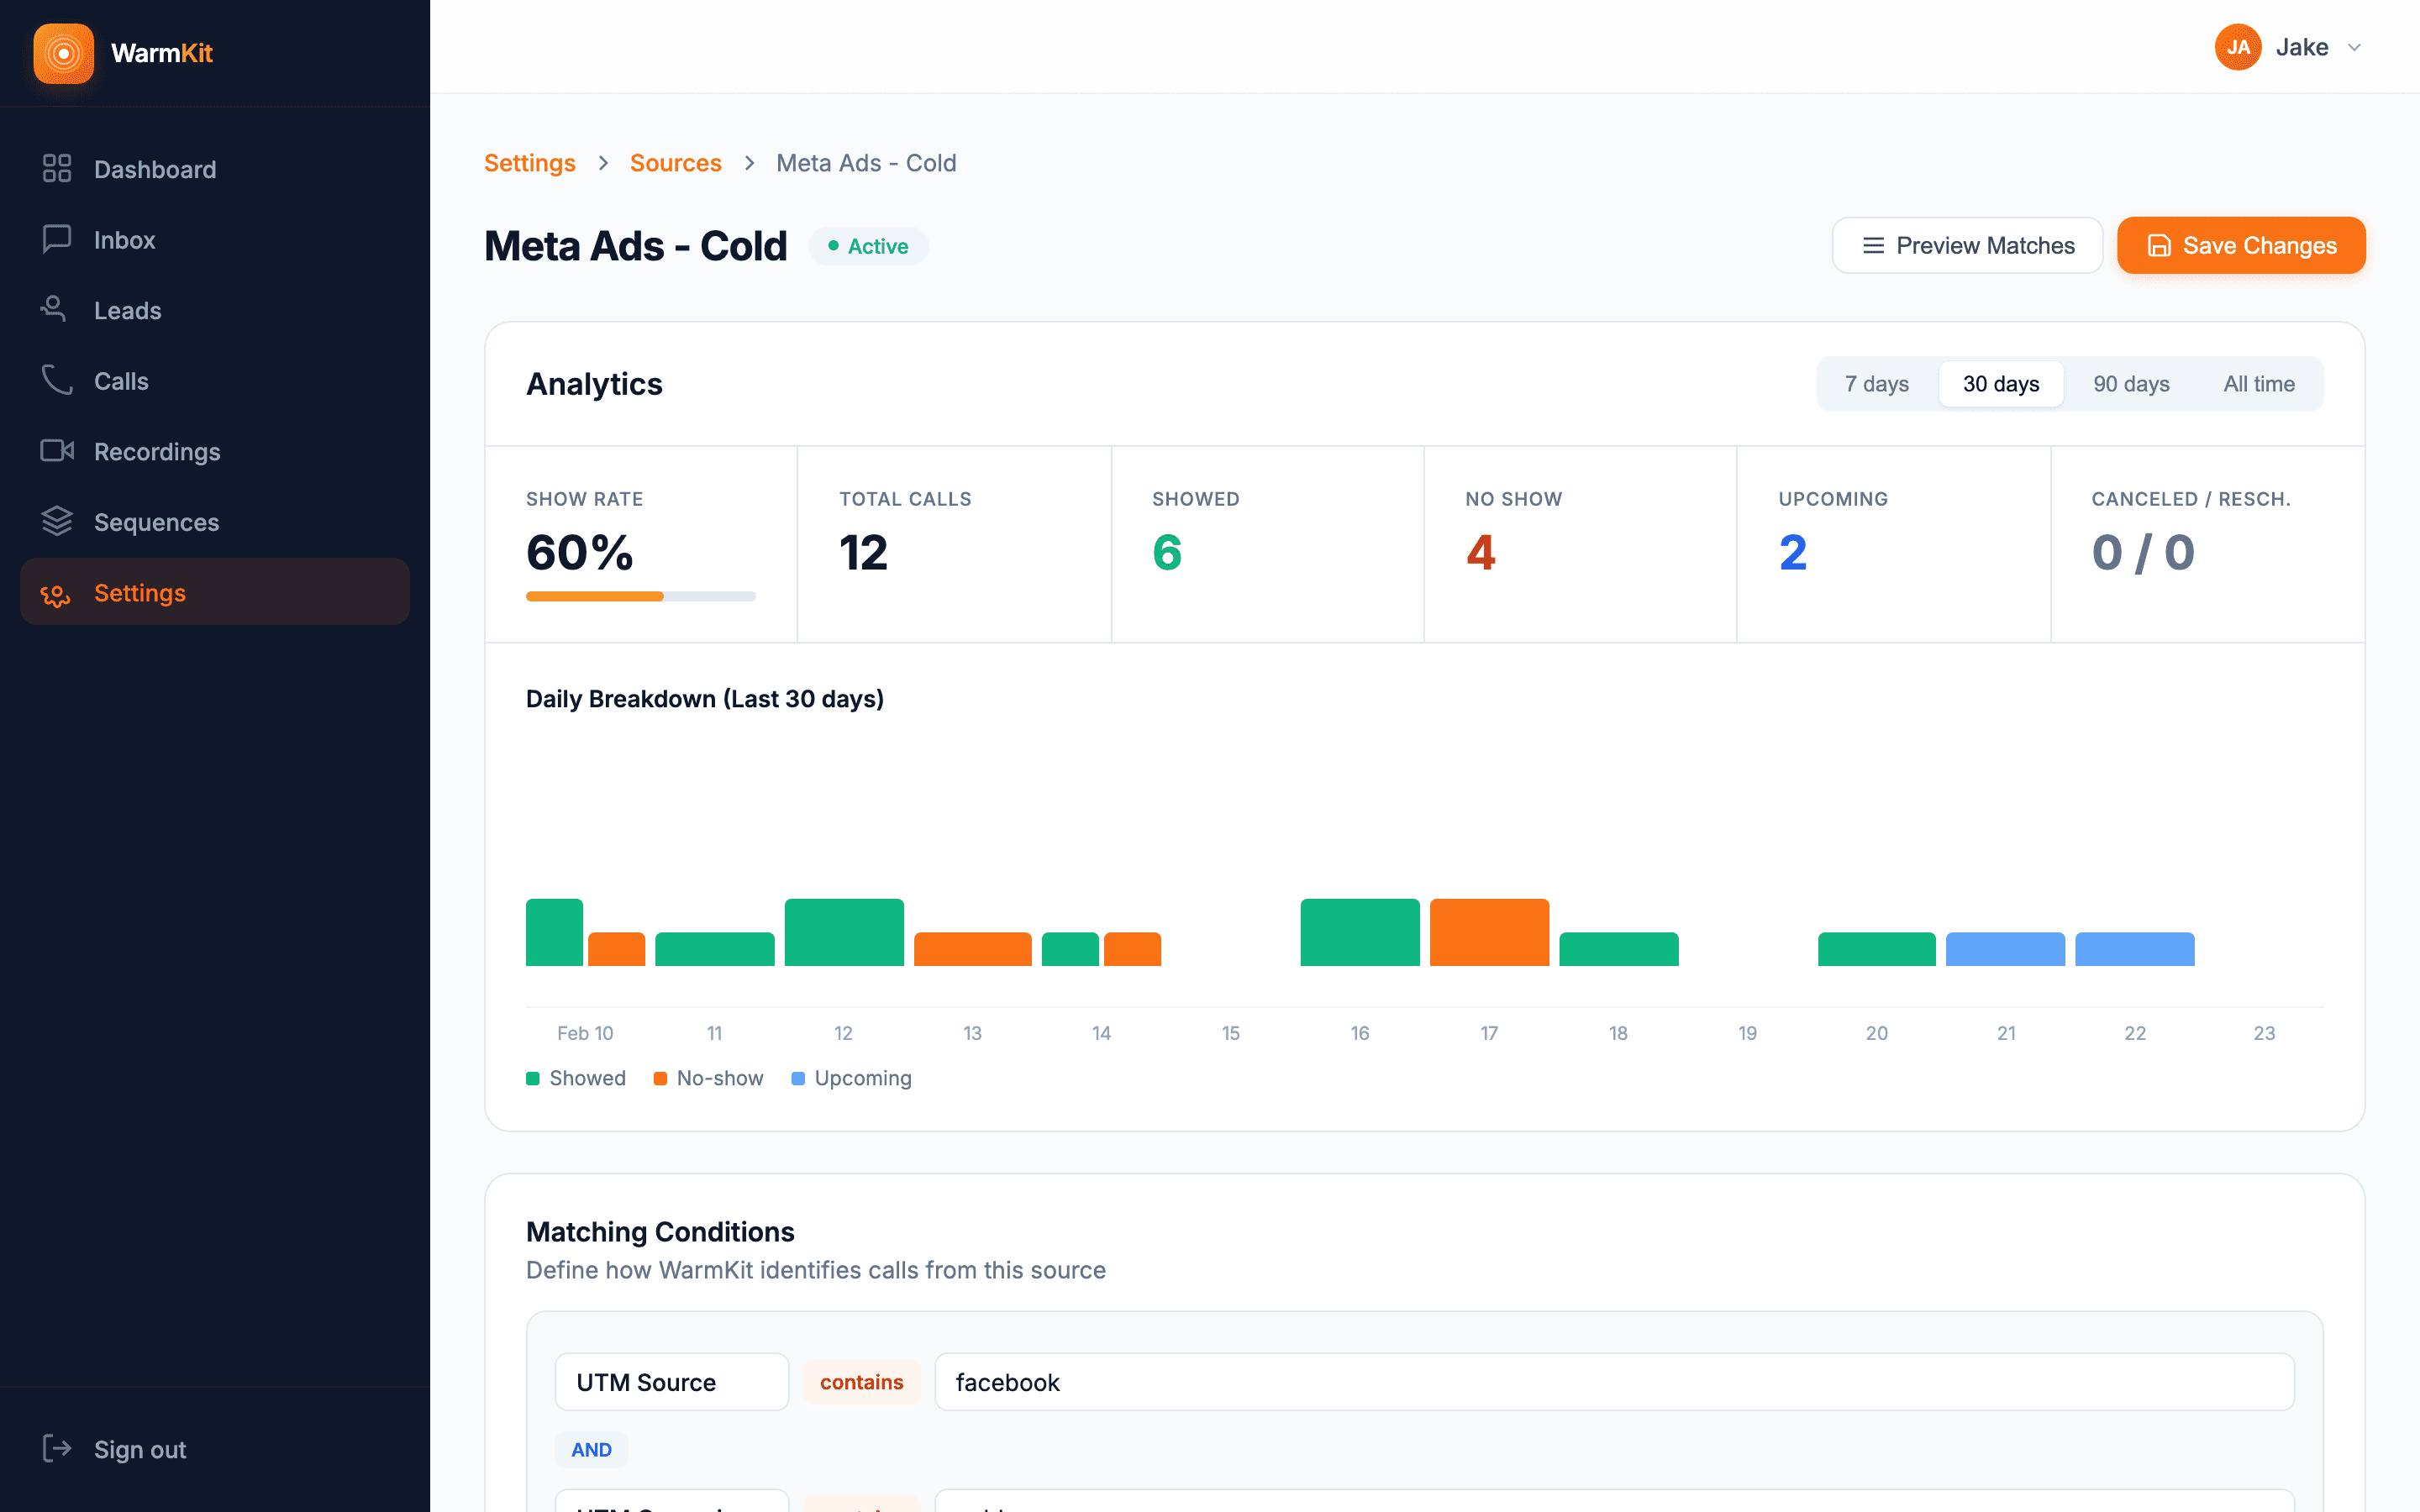Screen dimensions: 2420x1512
Task: Open the UTM Source field selector
Action: pyautogui.click(x=671, y=1382)
